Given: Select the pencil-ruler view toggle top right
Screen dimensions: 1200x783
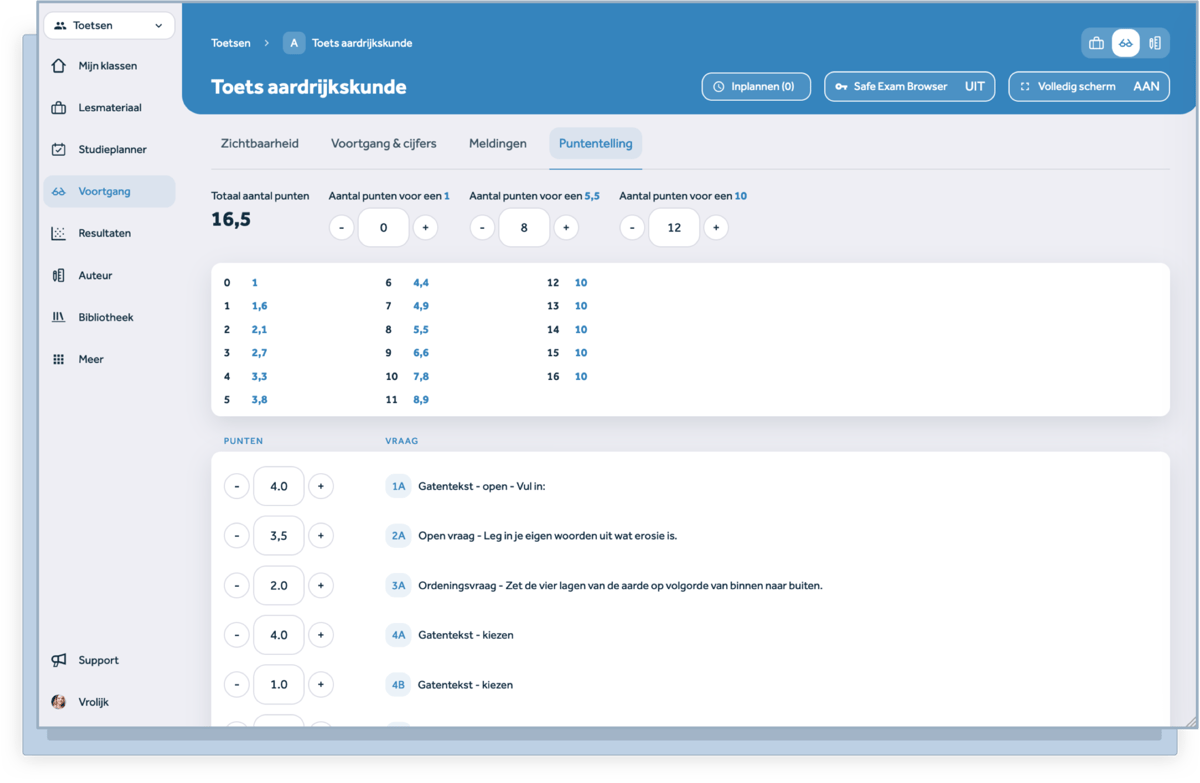Looking at the screenshot, I should pos(1156,42).
